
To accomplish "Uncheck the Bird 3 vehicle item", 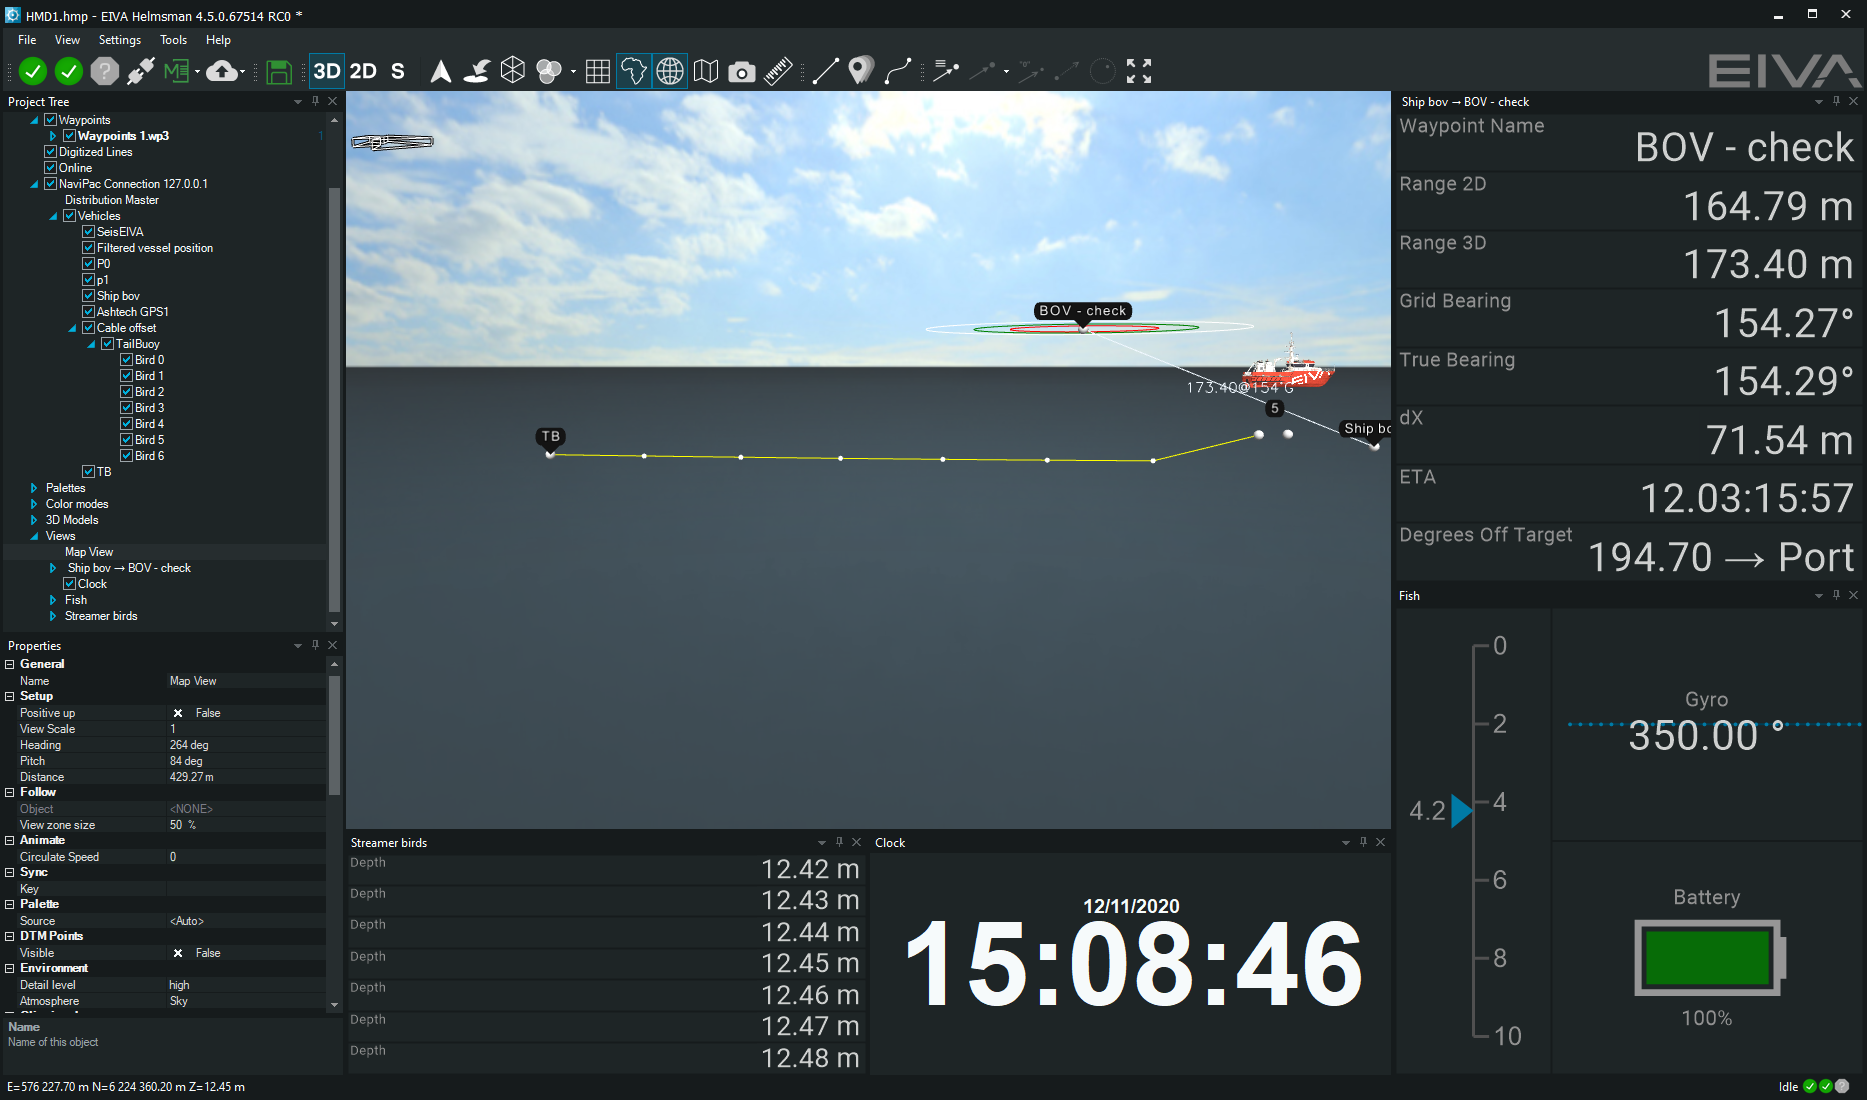I will [x=128, y=407].
